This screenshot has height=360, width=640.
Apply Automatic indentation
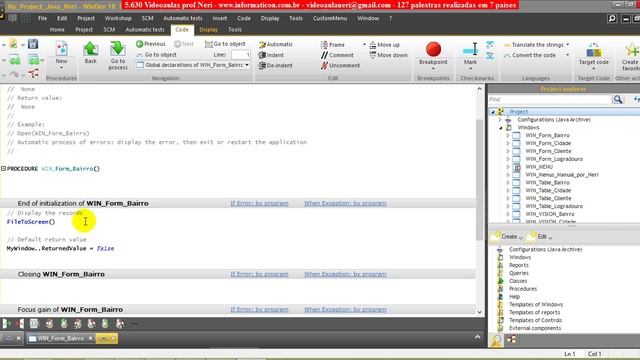click(x=276, y=44)
